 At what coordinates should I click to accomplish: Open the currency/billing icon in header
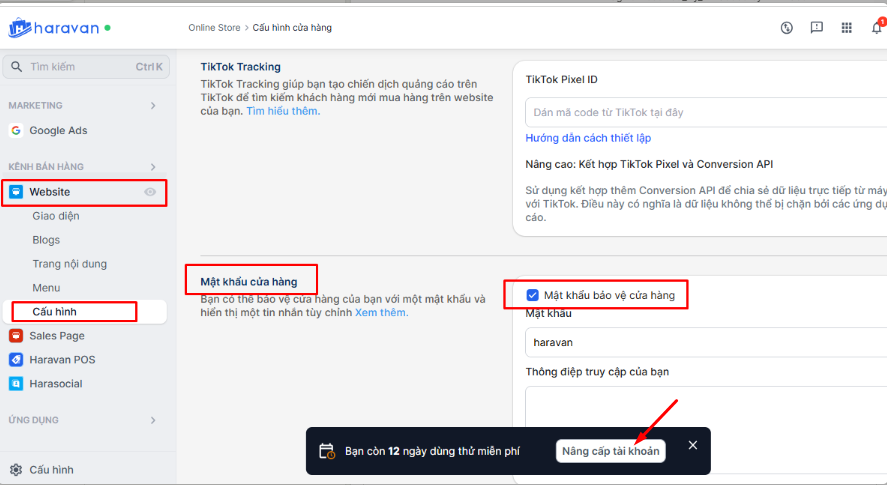click(x=786, y=28)
